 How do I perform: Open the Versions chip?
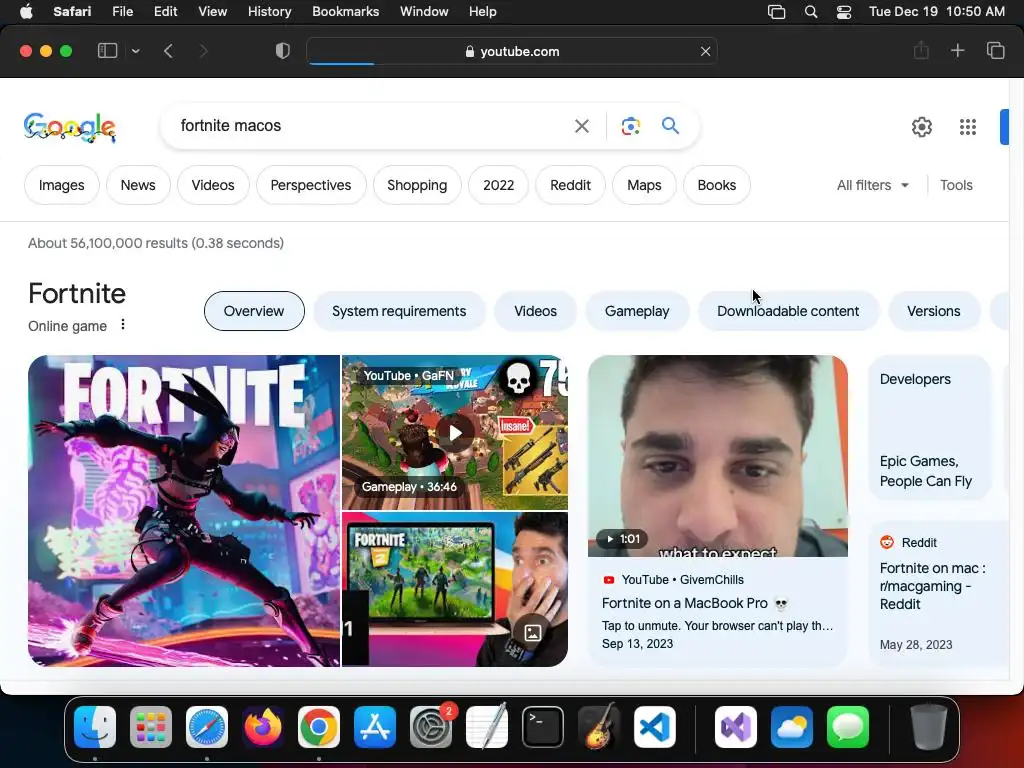click(933, 311)
